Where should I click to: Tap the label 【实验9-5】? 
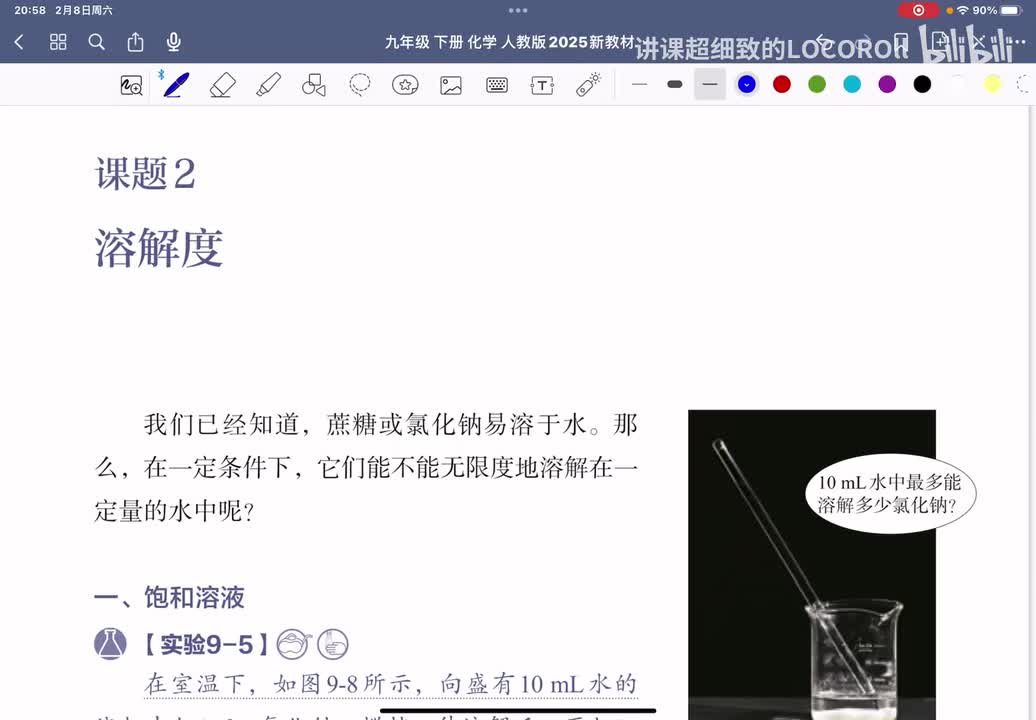[x=206, y=644]
